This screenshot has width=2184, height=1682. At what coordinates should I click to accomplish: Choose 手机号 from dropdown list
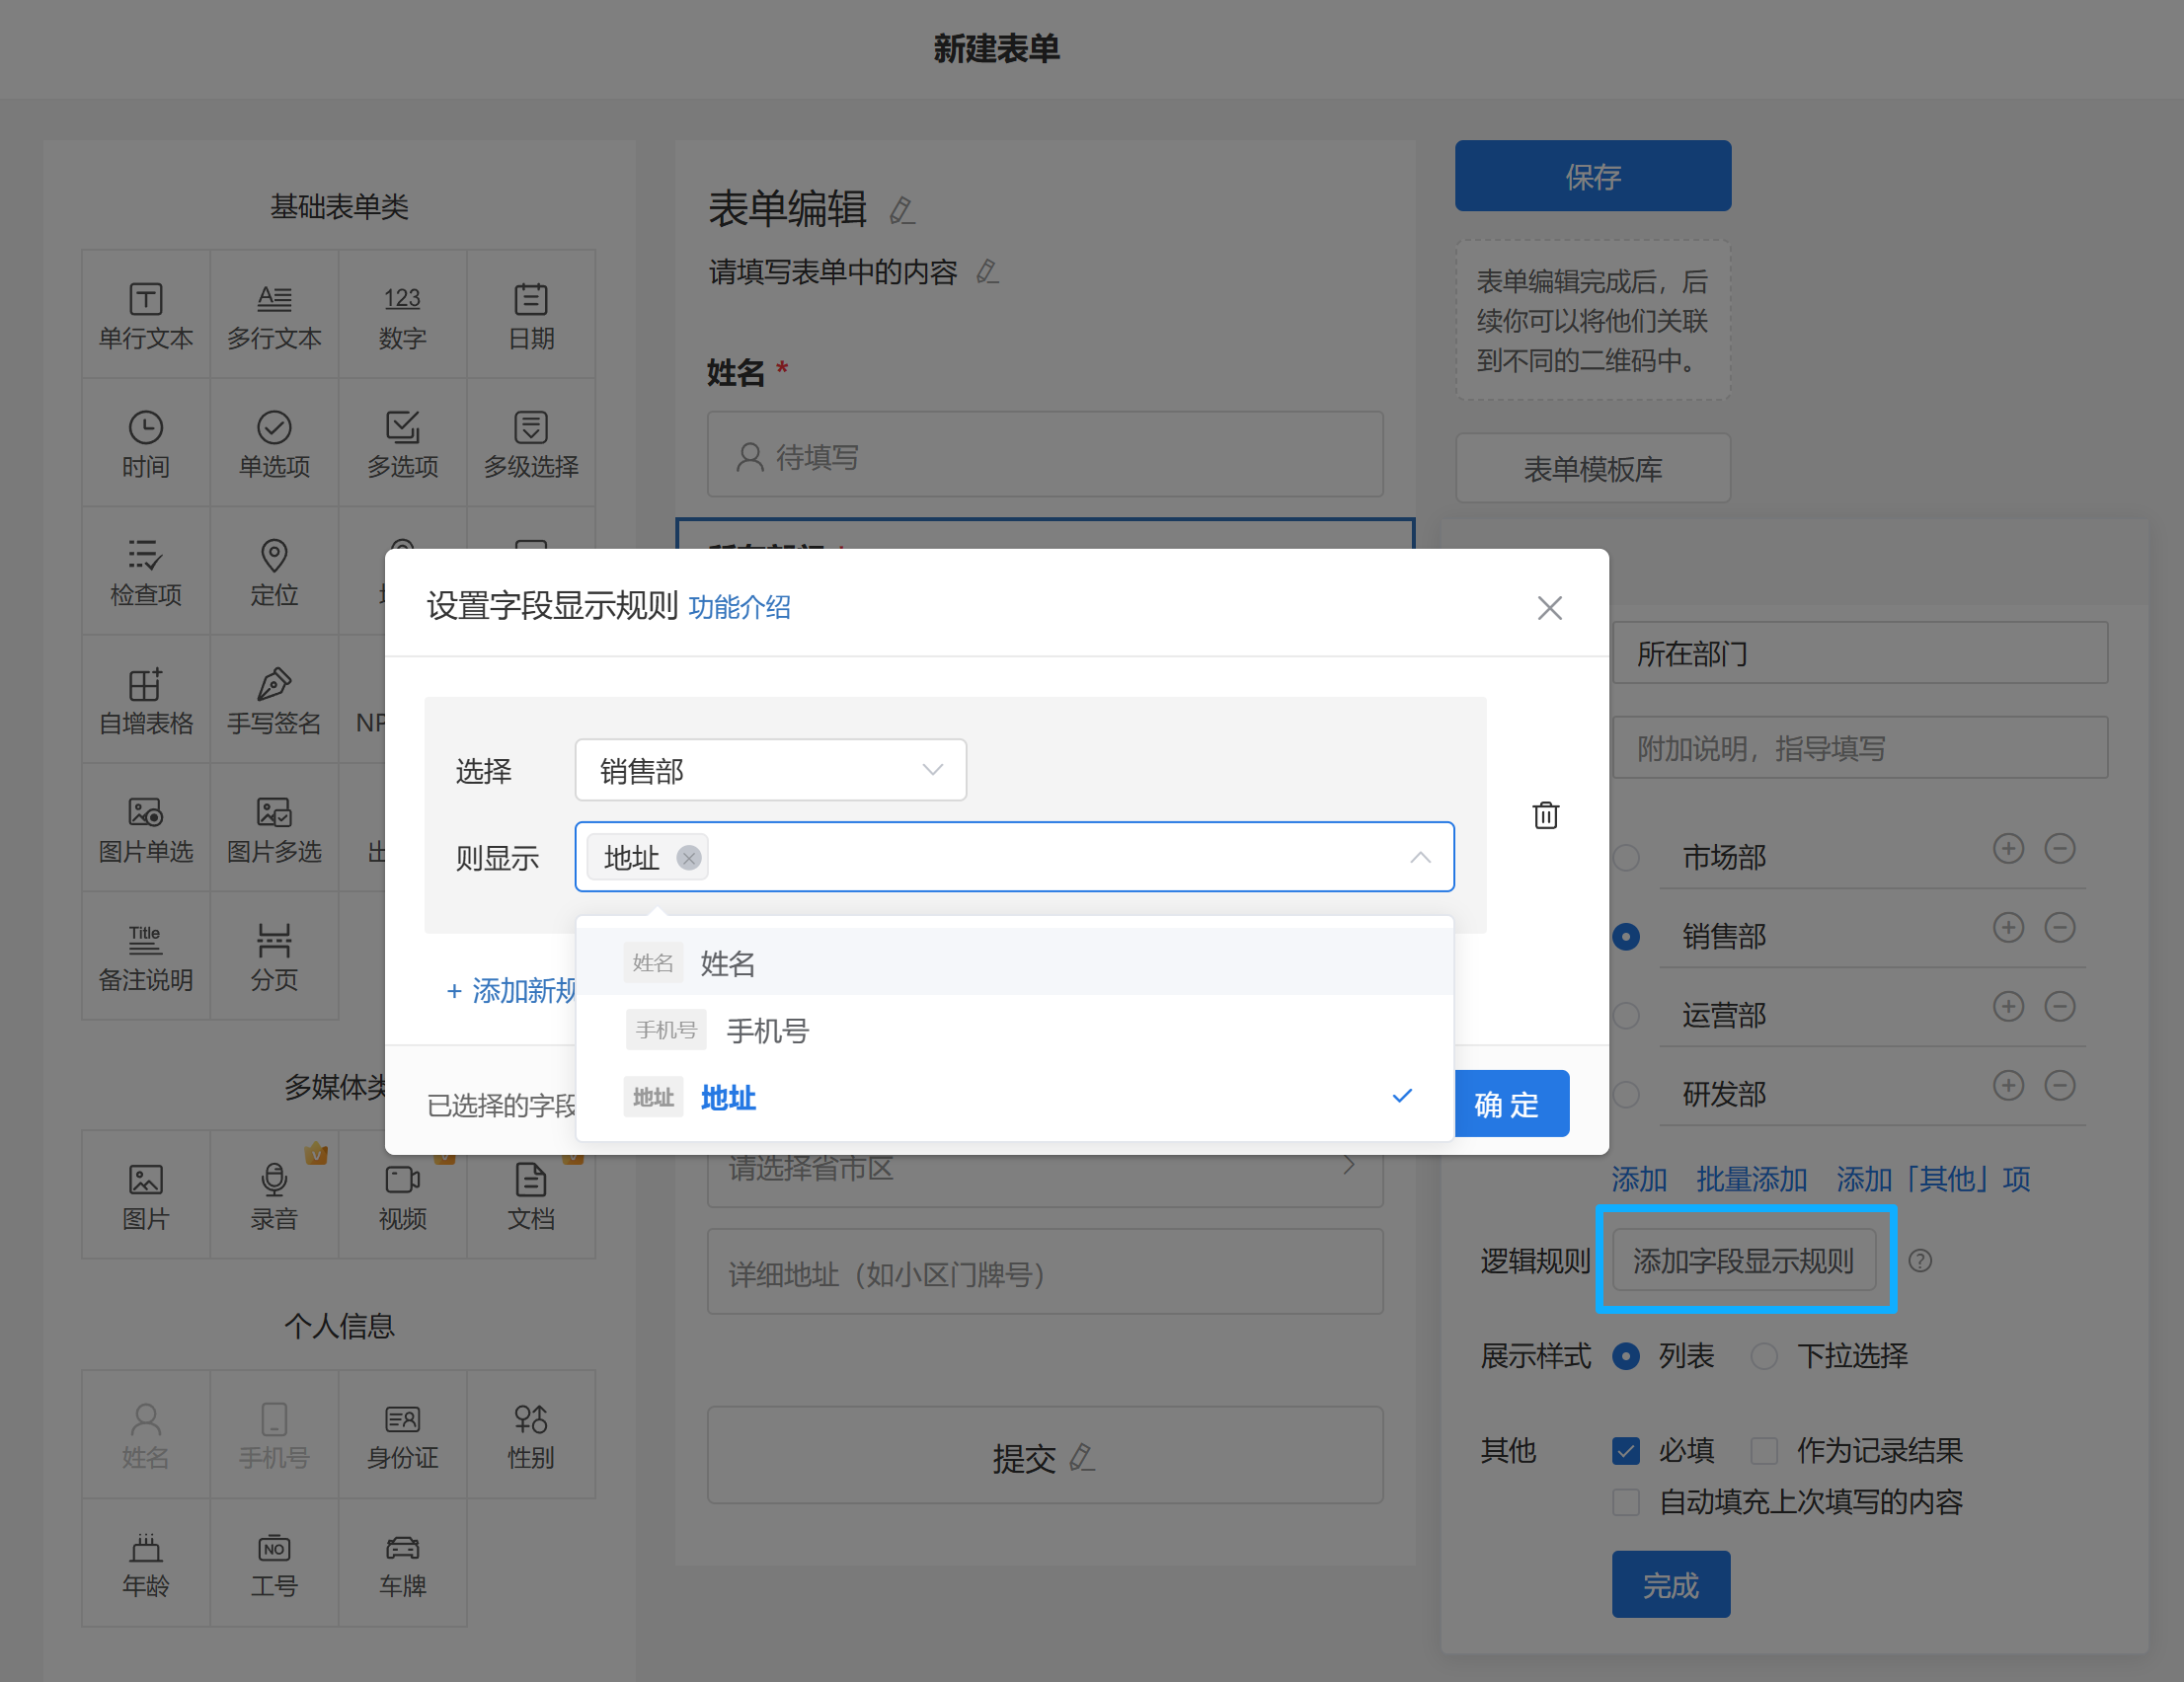point(767,1030)
